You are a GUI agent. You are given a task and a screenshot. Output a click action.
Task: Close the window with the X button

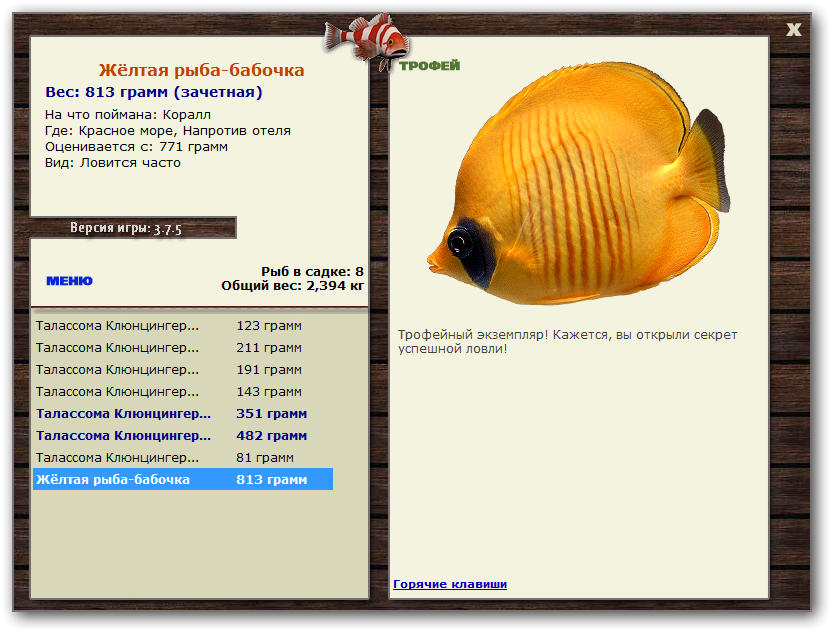click(793, 29)
